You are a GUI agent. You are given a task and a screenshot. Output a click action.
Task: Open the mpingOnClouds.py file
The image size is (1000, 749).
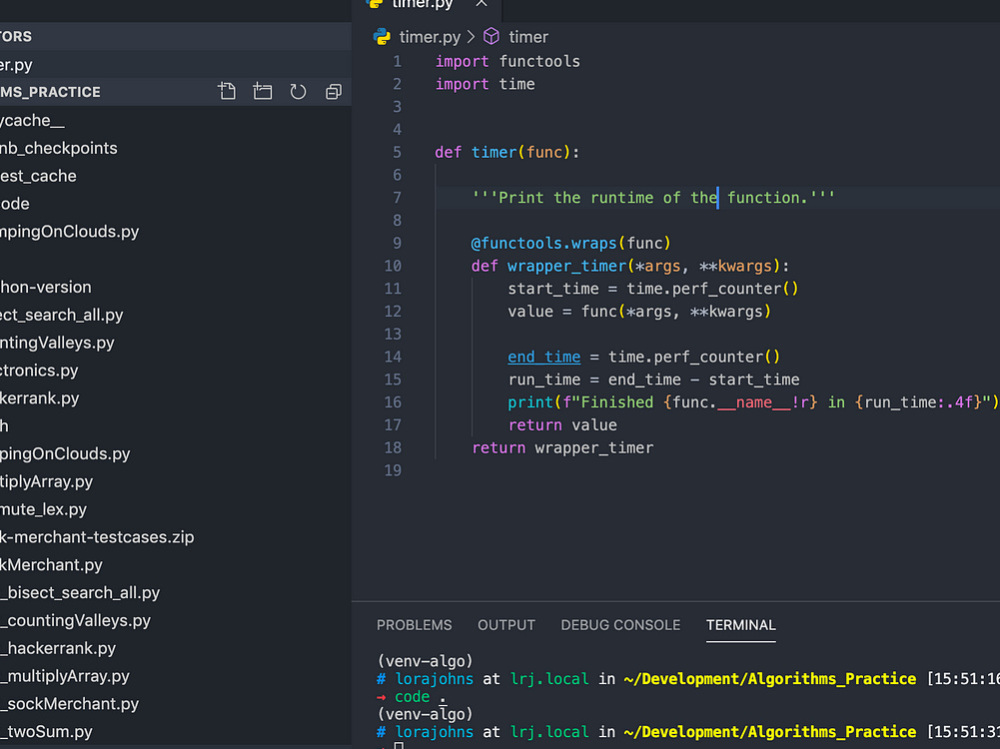175,232
